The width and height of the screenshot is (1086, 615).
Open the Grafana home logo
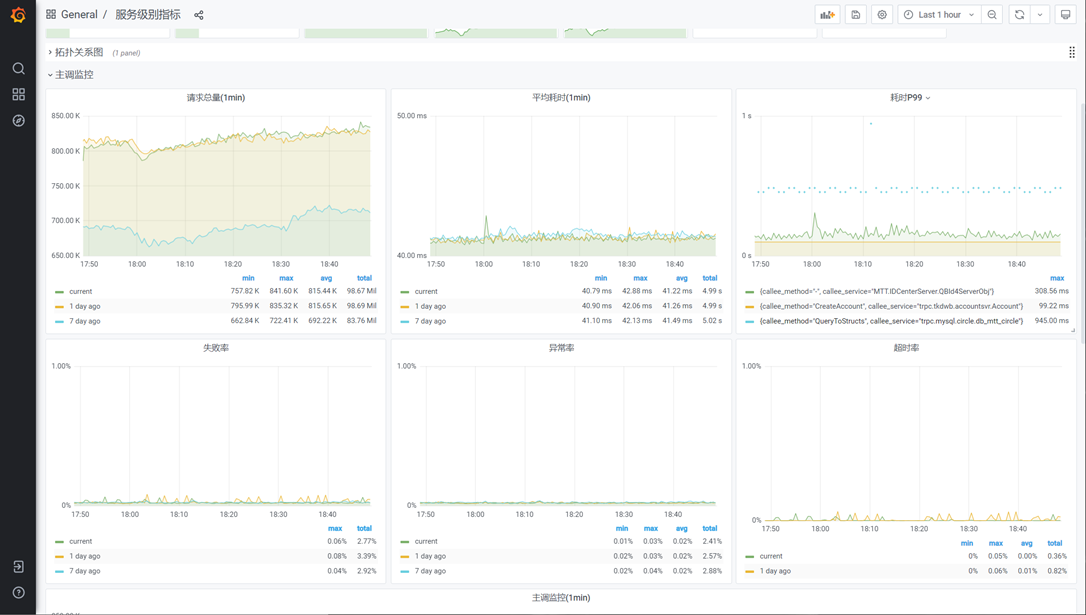(18, 15)
